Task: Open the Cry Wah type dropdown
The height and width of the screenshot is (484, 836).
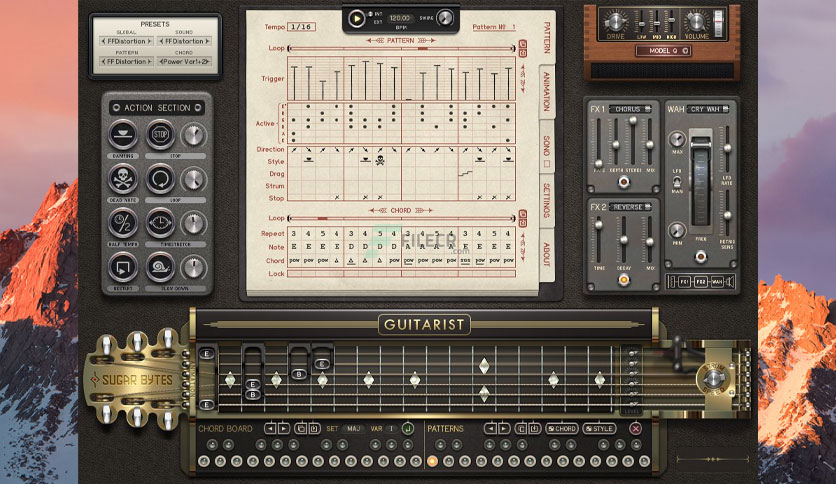Action: (708, 109)
